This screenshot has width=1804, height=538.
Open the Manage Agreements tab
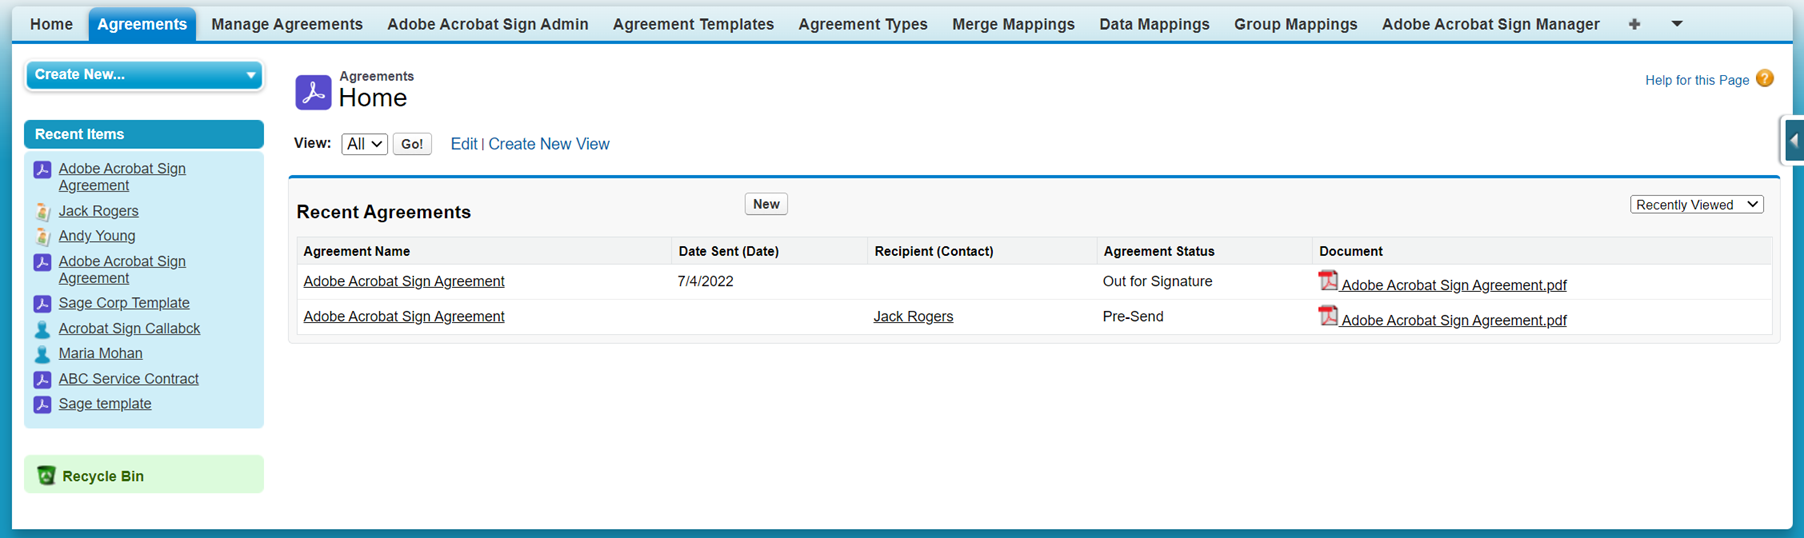[287, 24]
